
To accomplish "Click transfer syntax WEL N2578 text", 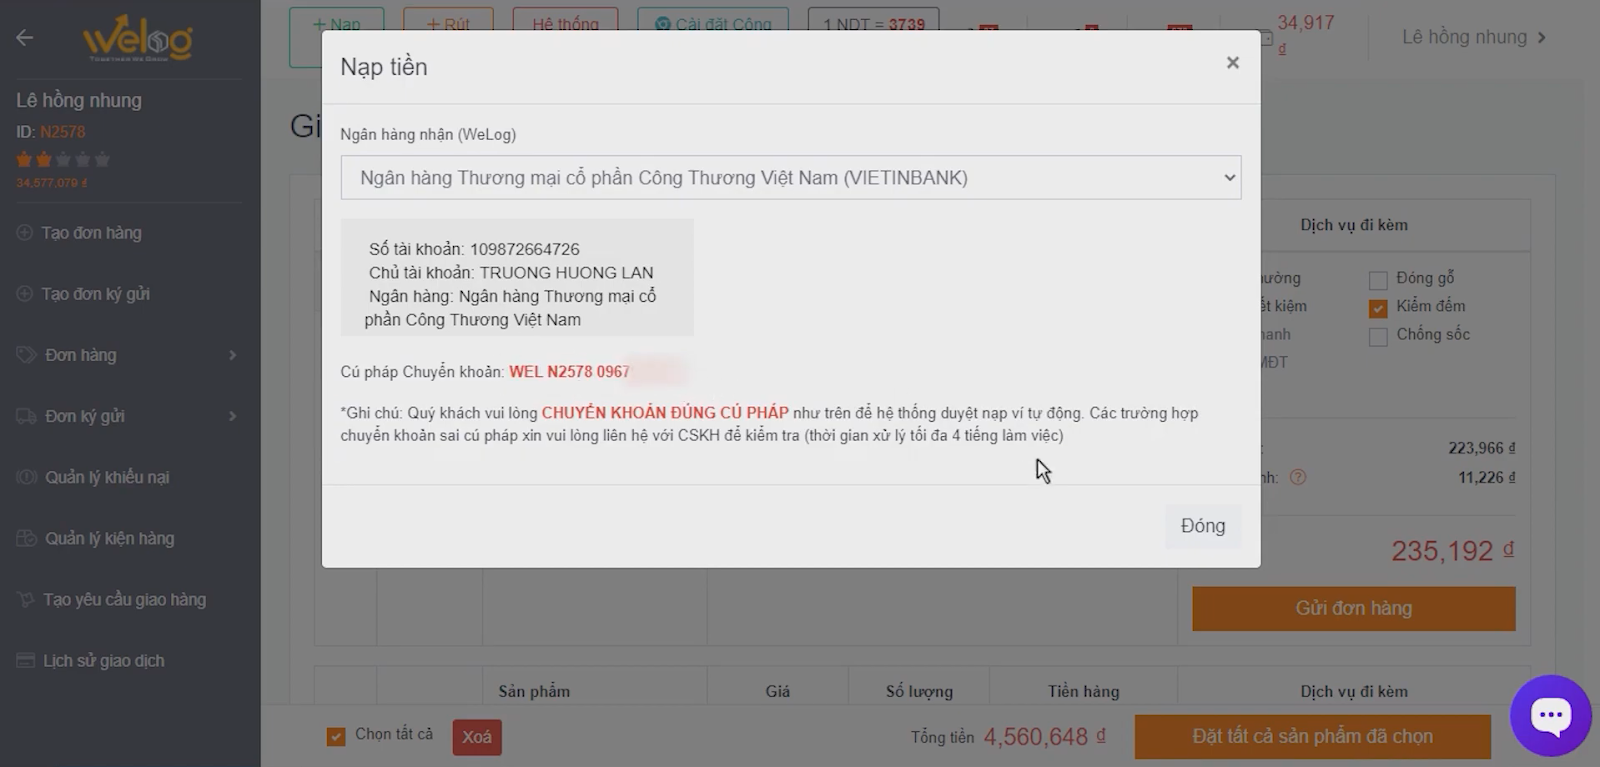I will (569, 372).
